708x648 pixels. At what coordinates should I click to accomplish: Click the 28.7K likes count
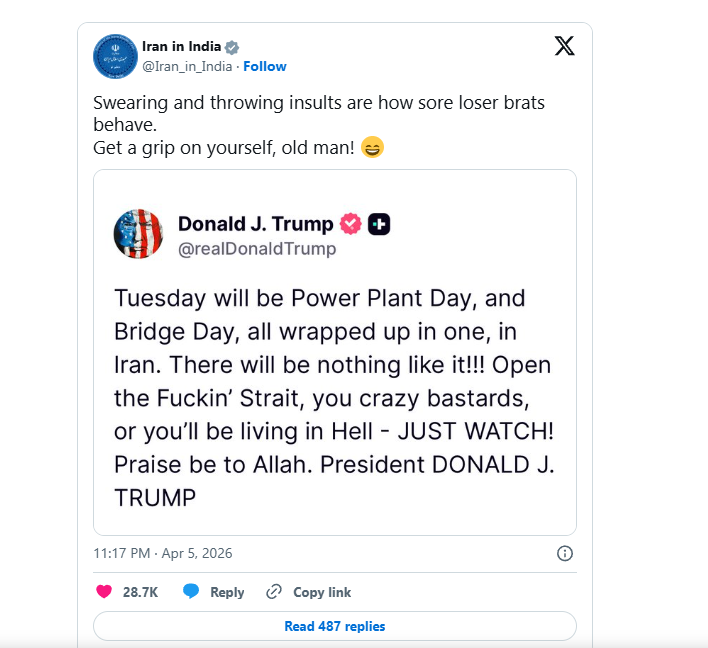(140, 592)
